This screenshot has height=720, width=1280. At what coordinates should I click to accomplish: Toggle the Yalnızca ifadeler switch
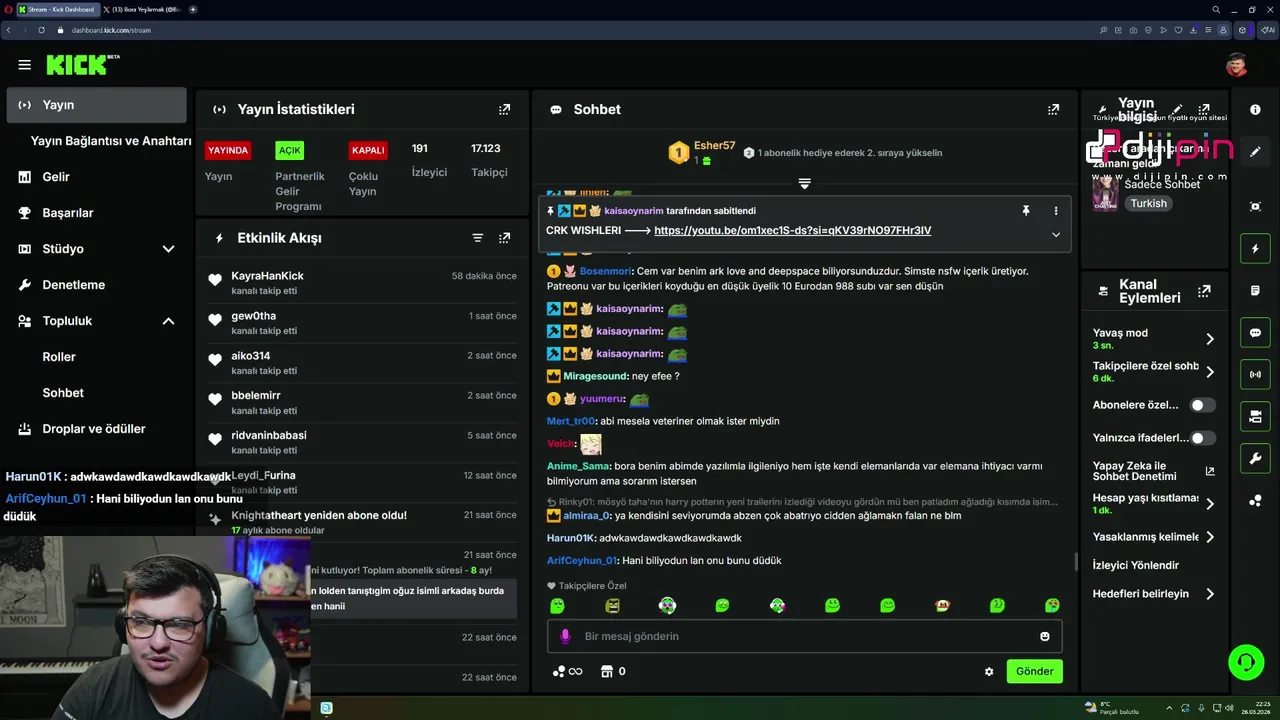click(1203, 438)
